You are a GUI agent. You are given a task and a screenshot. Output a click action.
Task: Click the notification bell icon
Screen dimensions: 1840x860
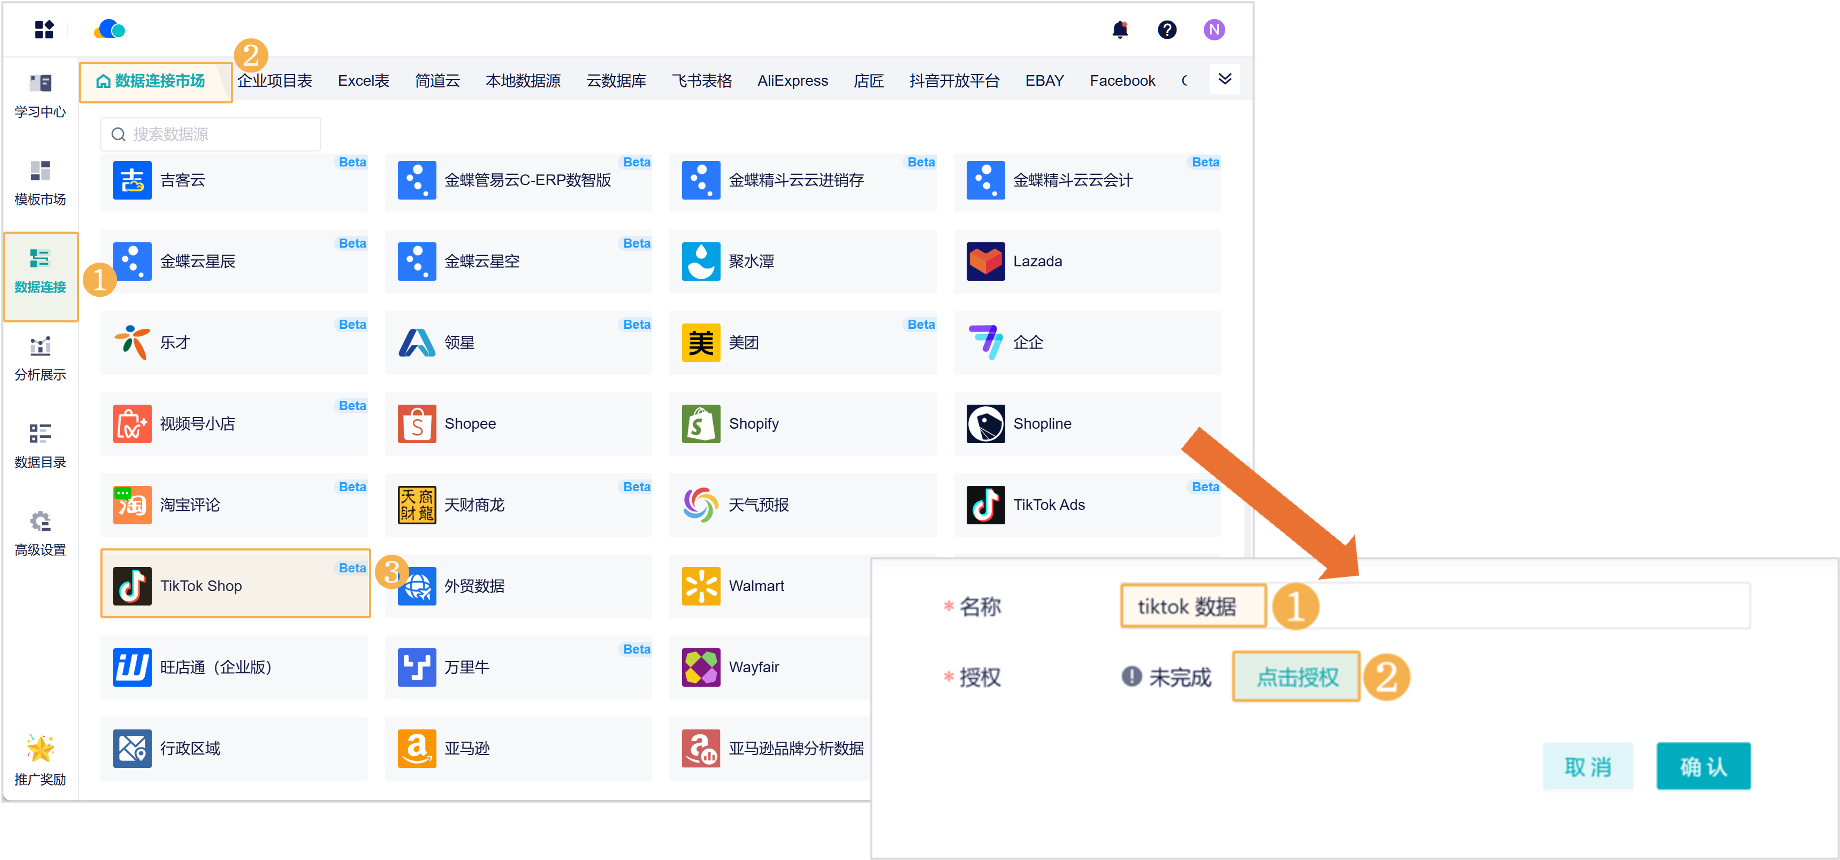pyautogui.click(x=1120, y=30)
